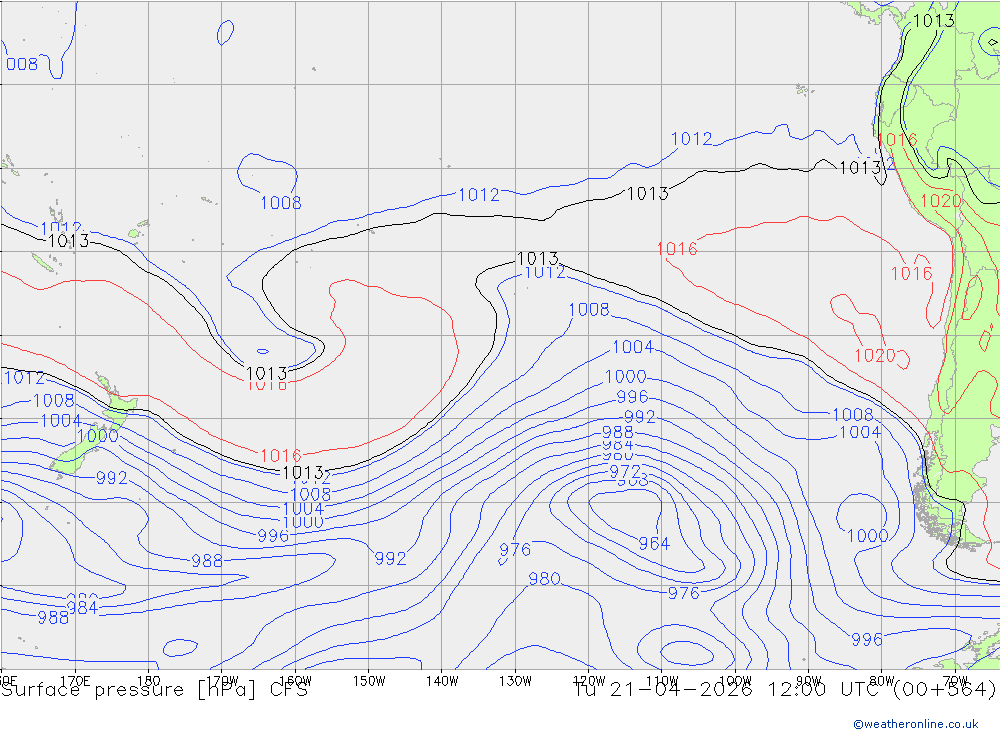Click the weatheronline.co.uk copyright link
The image size is (1000, 733).
916,724
